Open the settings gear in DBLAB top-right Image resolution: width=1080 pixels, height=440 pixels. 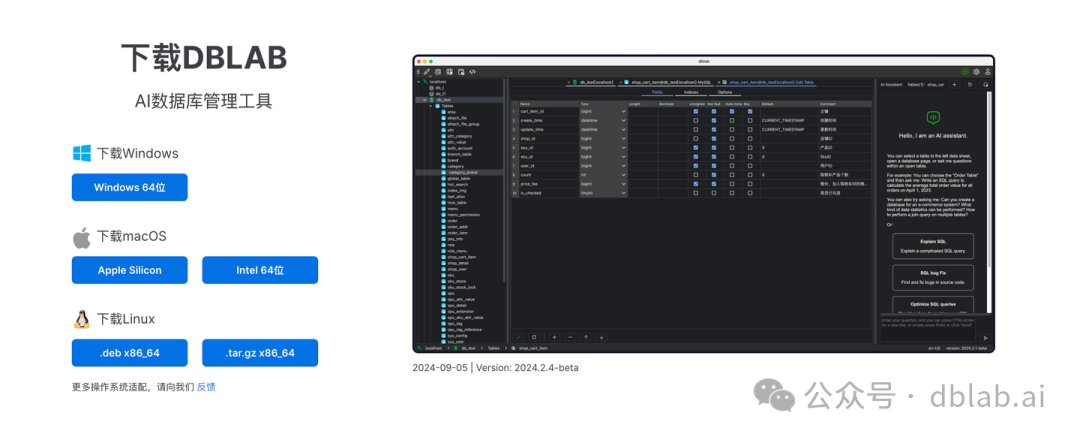(976, 72)
